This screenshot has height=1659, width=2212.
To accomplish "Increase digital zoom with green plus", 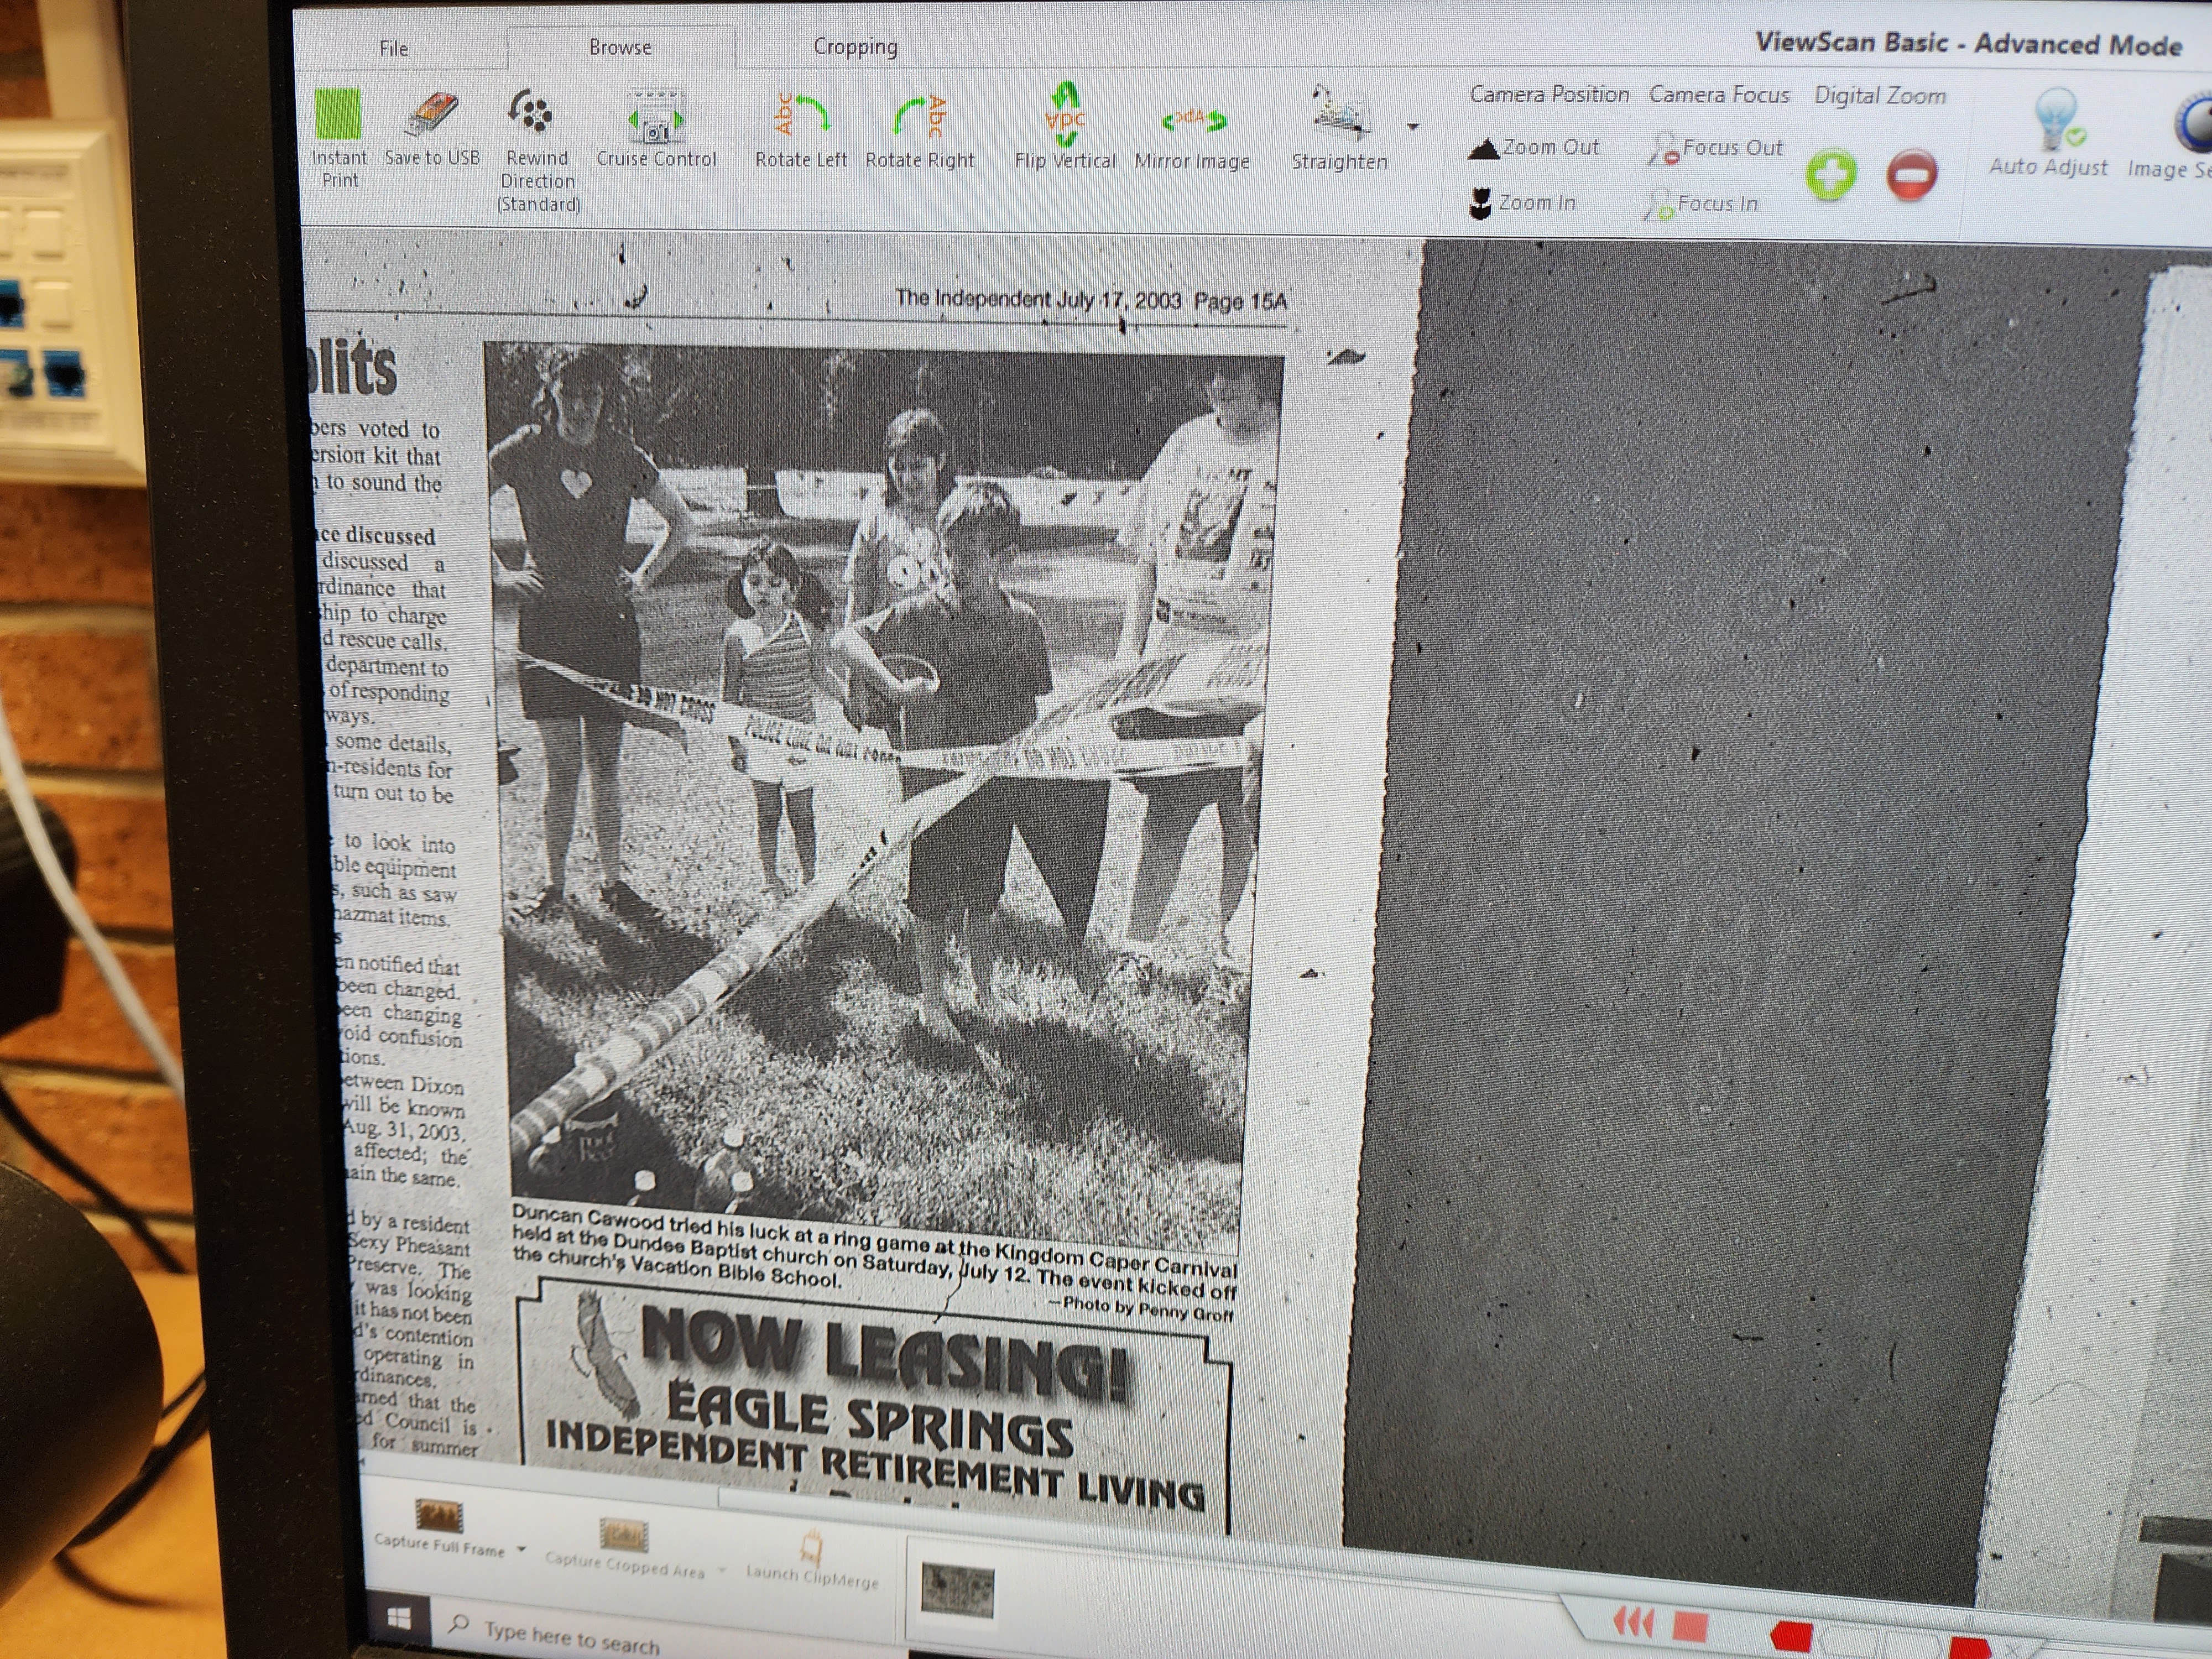I will coord(1831,175).
